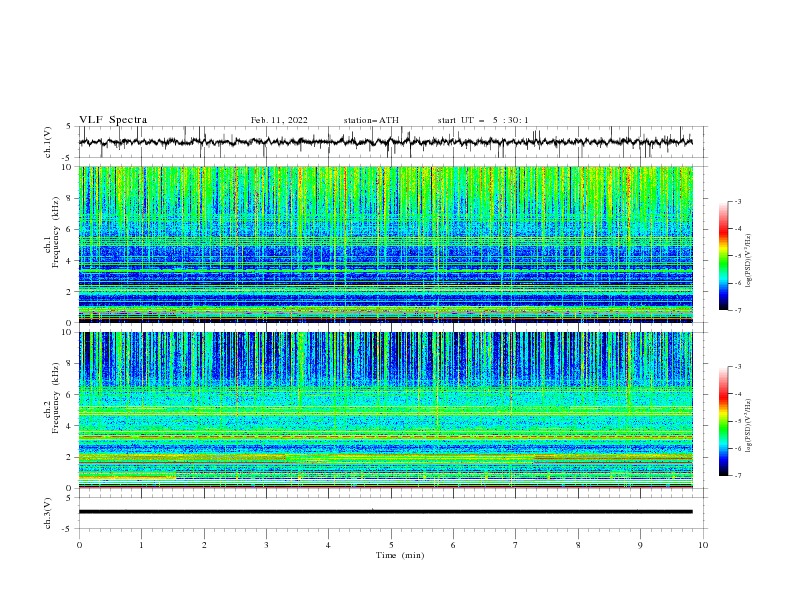The image size is (792, 612).
Task: Click the ch.1 waveform trace plot
Action: (386, 142)
